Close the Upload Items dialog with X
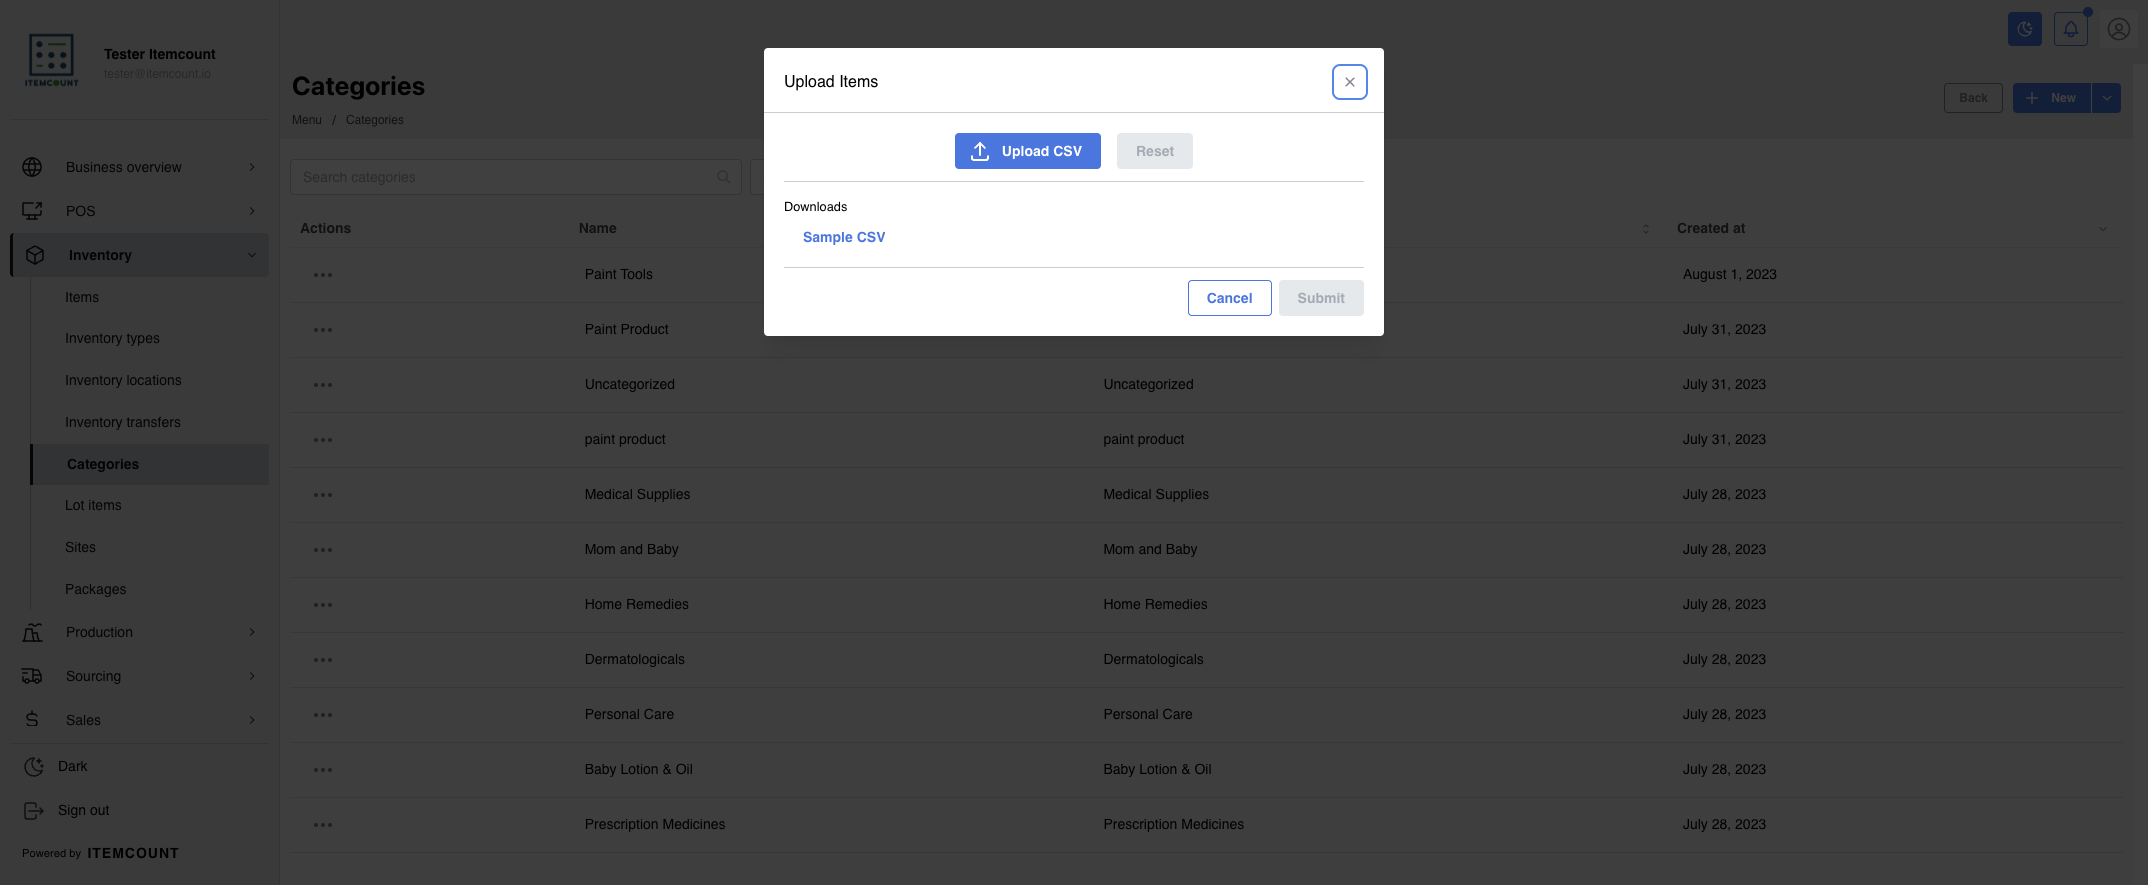 click(x=1349, y=82)
